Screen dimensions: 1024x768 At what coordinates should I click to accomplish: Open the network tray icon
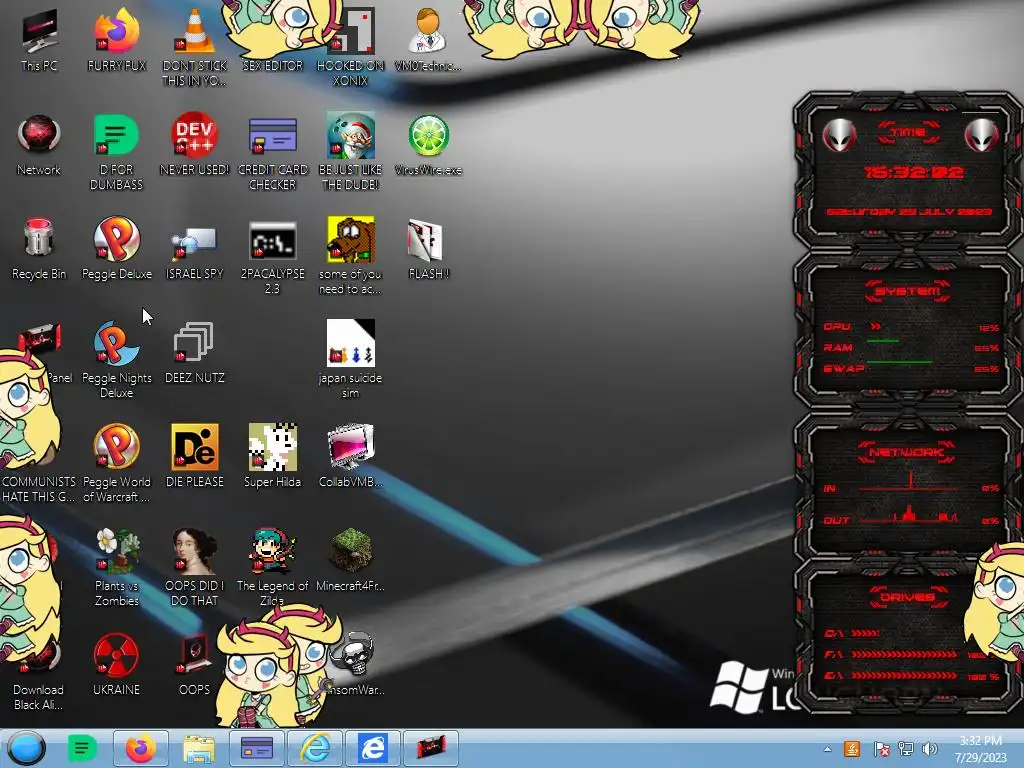click(x=906, y=749)
